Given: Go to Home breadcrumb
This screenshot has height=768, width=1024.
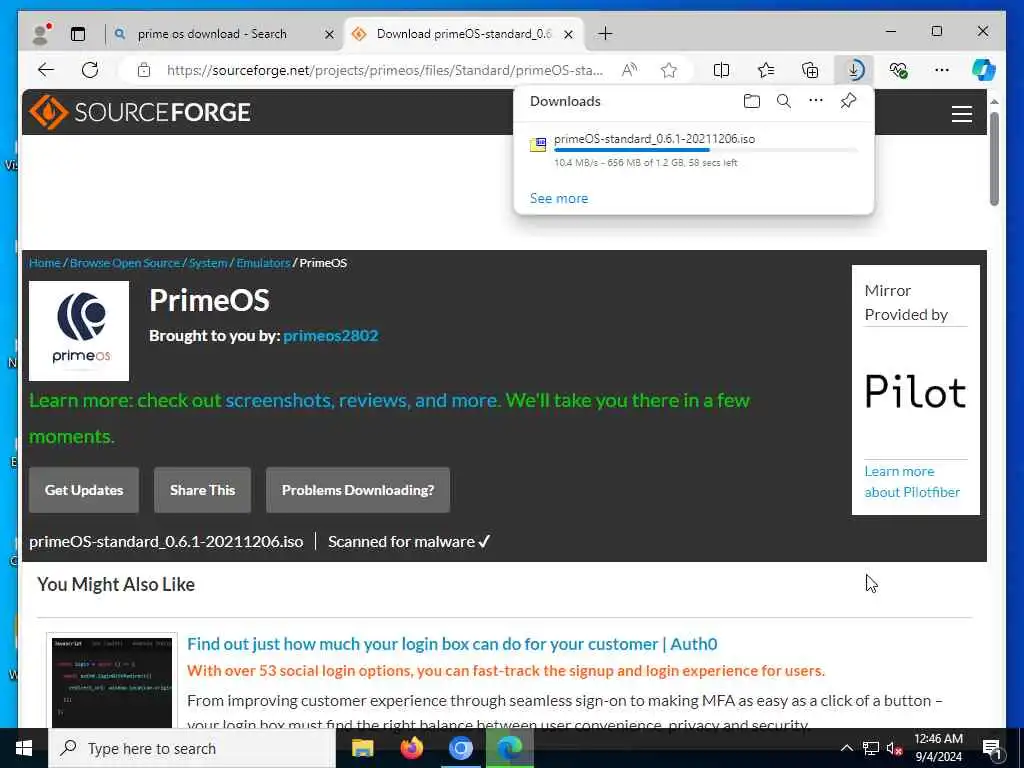Looking at the screenshot, I should point(44,263).
